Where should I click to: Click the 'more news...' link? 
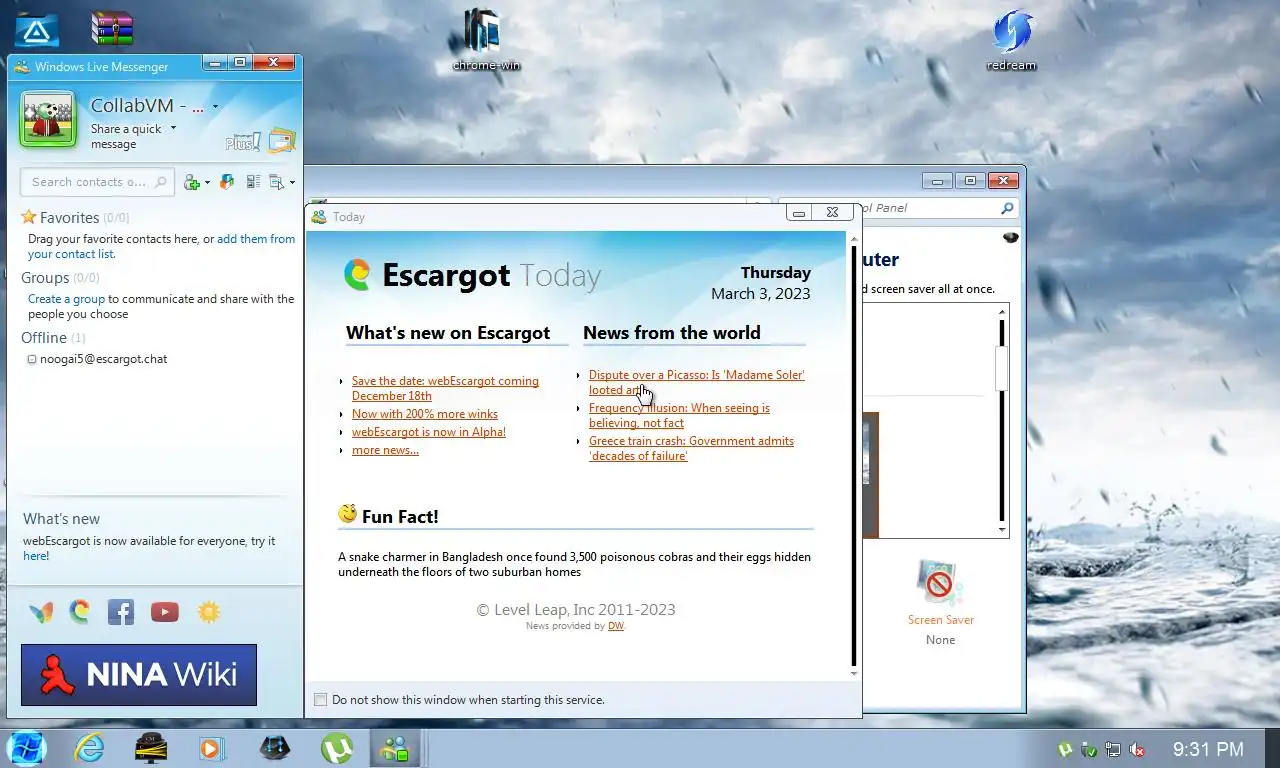click(x=385, y=450)
